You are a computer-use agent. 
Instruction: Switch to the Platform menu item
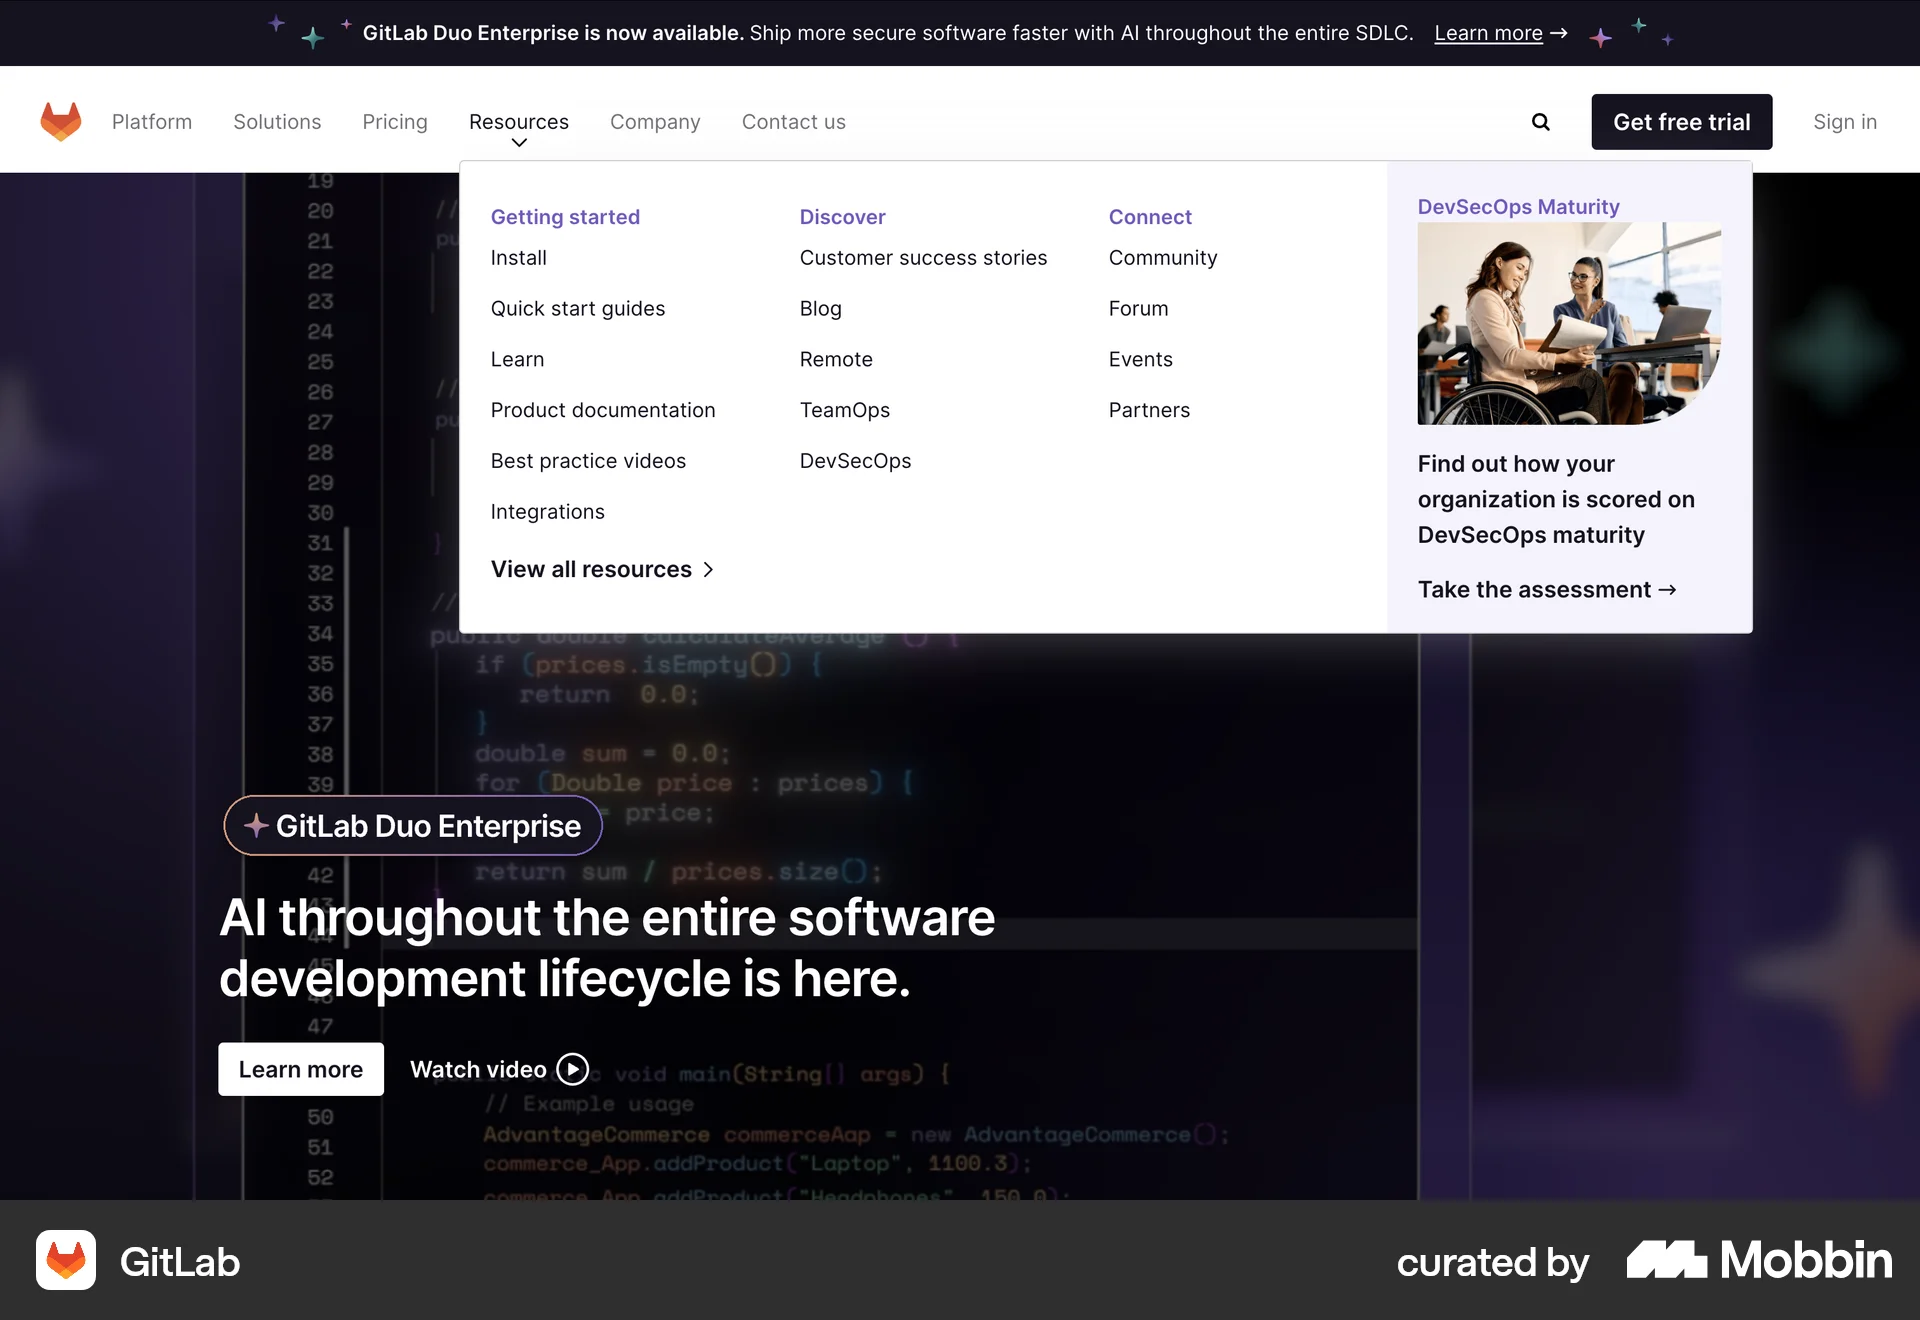click(152, 122)
